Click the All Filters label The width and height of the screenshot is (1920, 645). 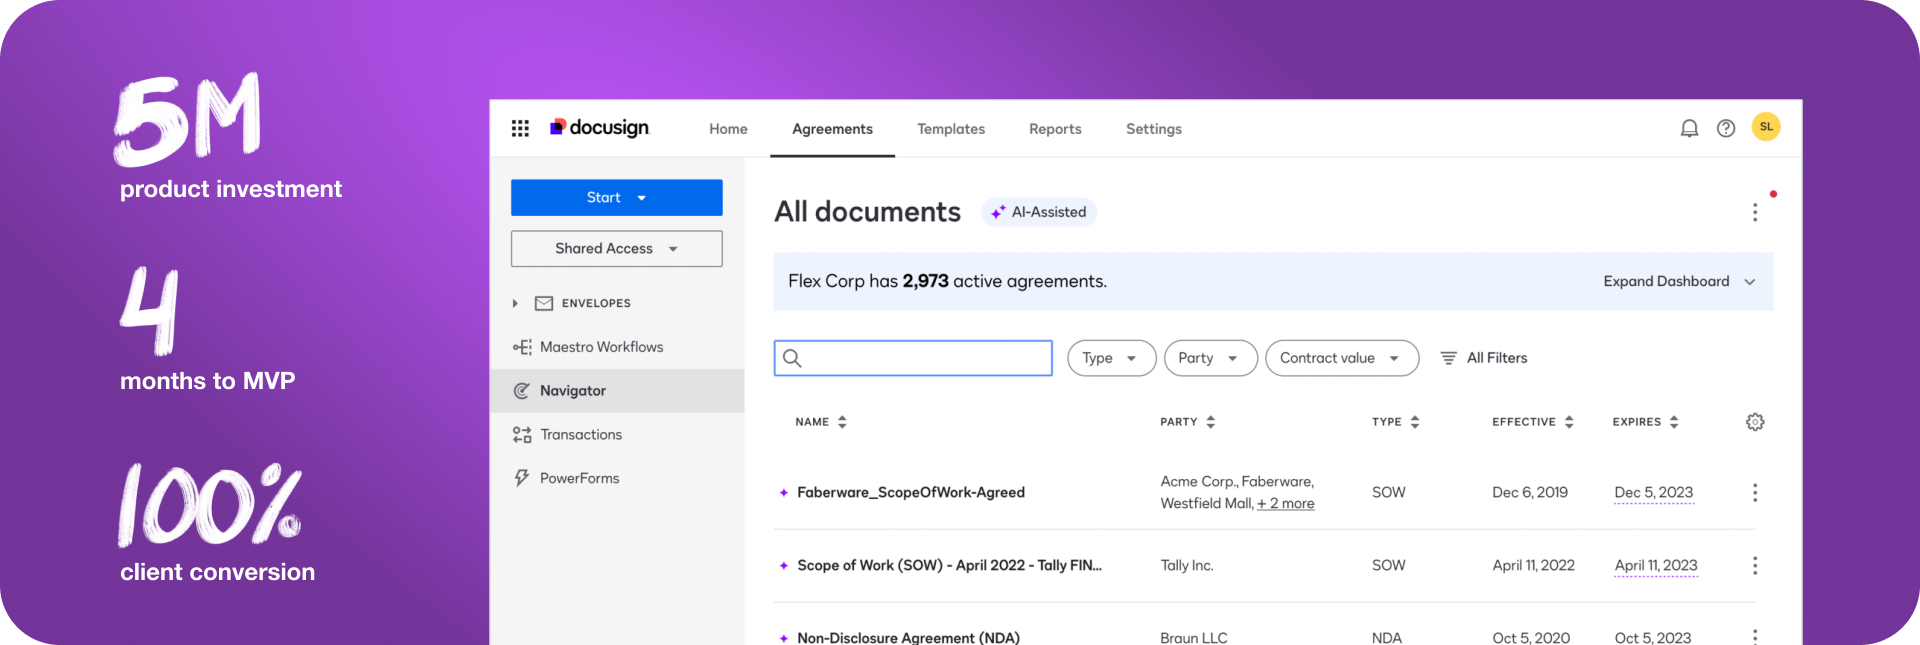point(1497,358)
